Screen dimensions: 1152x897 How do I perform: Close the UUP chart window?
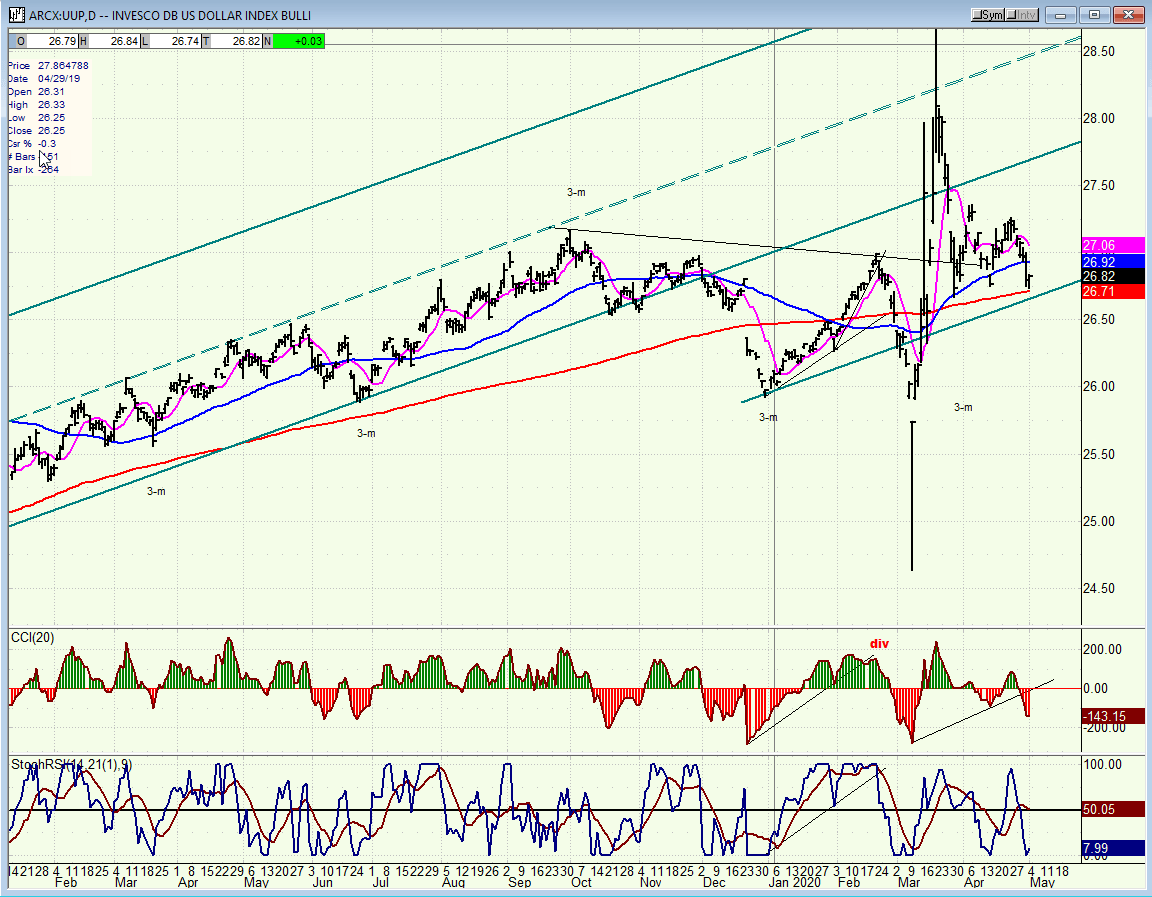pos(1128,15)
